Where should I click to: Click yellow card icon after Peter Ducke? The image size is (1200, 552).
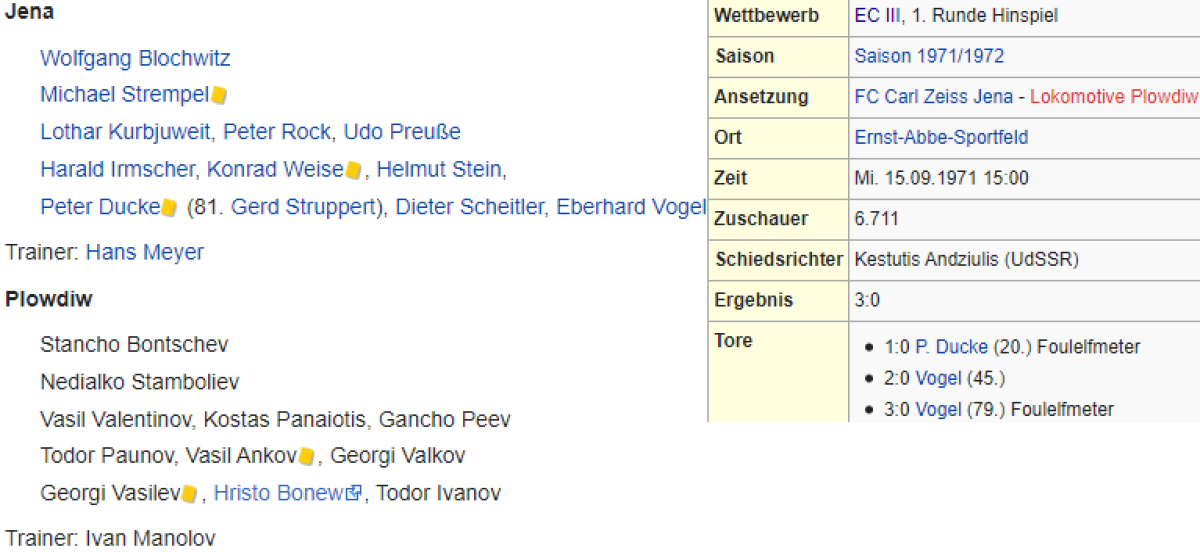(x=169, y=208)
